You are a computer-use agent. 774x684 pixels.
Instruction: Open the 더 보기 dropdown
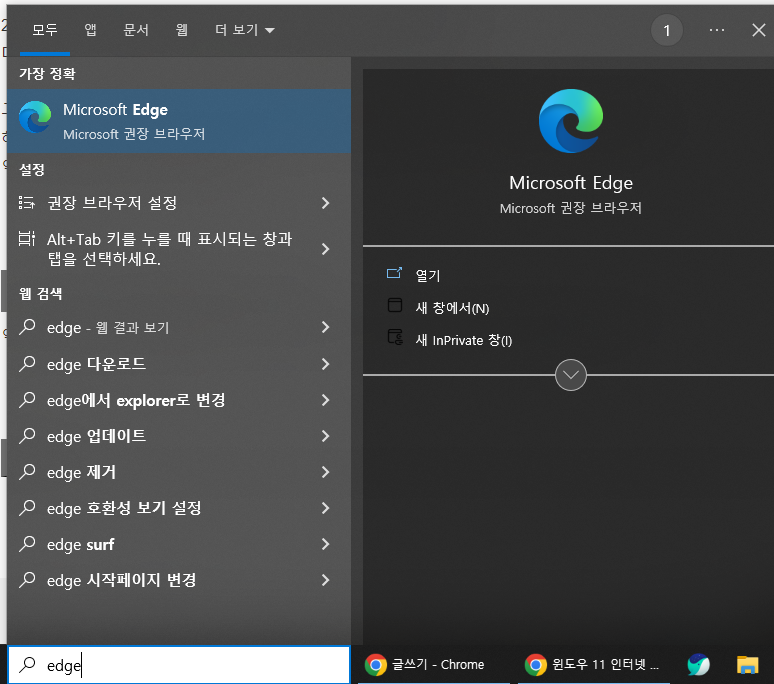point(245,30)
